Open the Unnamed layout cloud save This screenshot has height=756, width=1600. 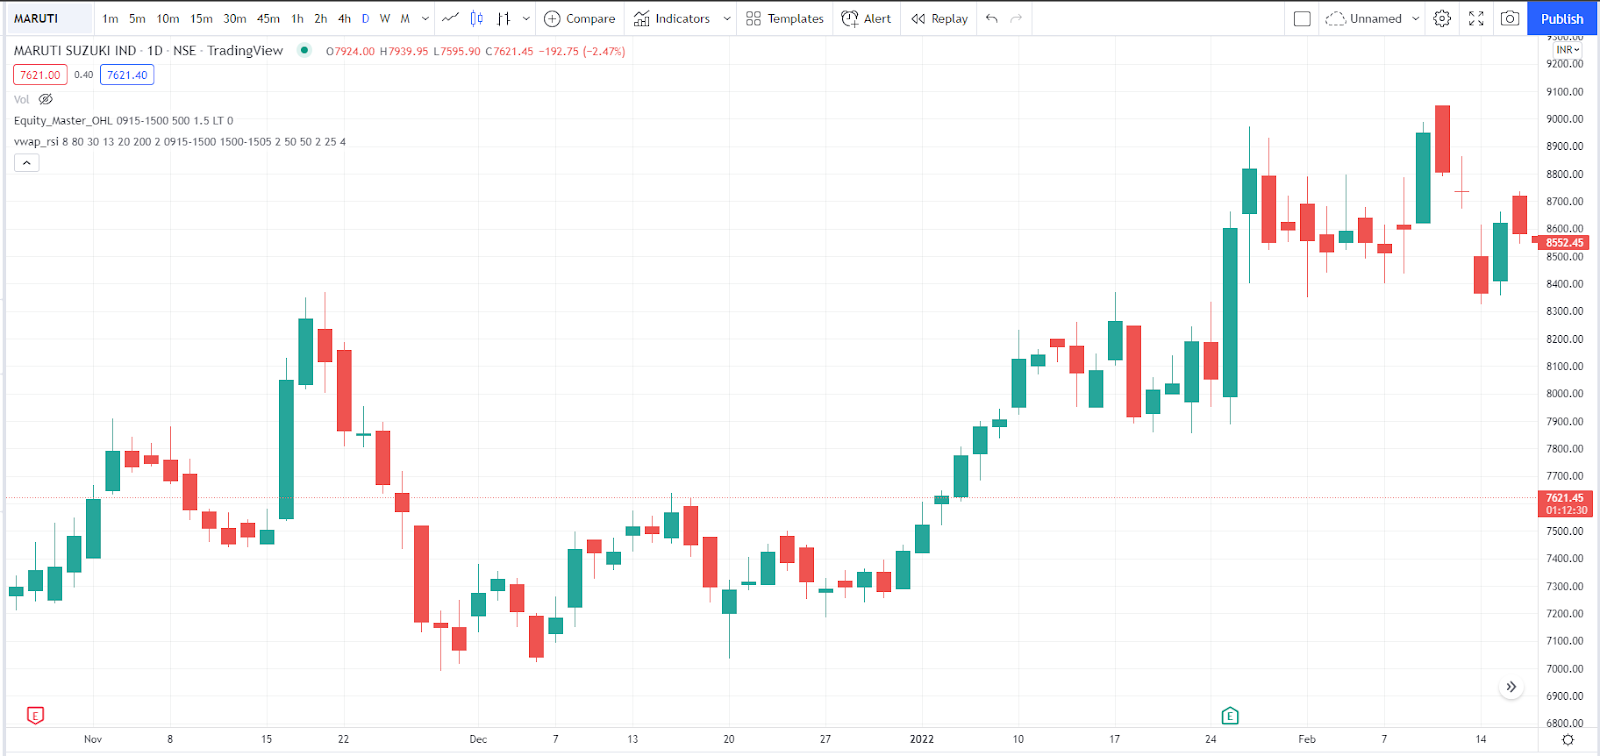pyautogui.click(x=1364, y=18)
